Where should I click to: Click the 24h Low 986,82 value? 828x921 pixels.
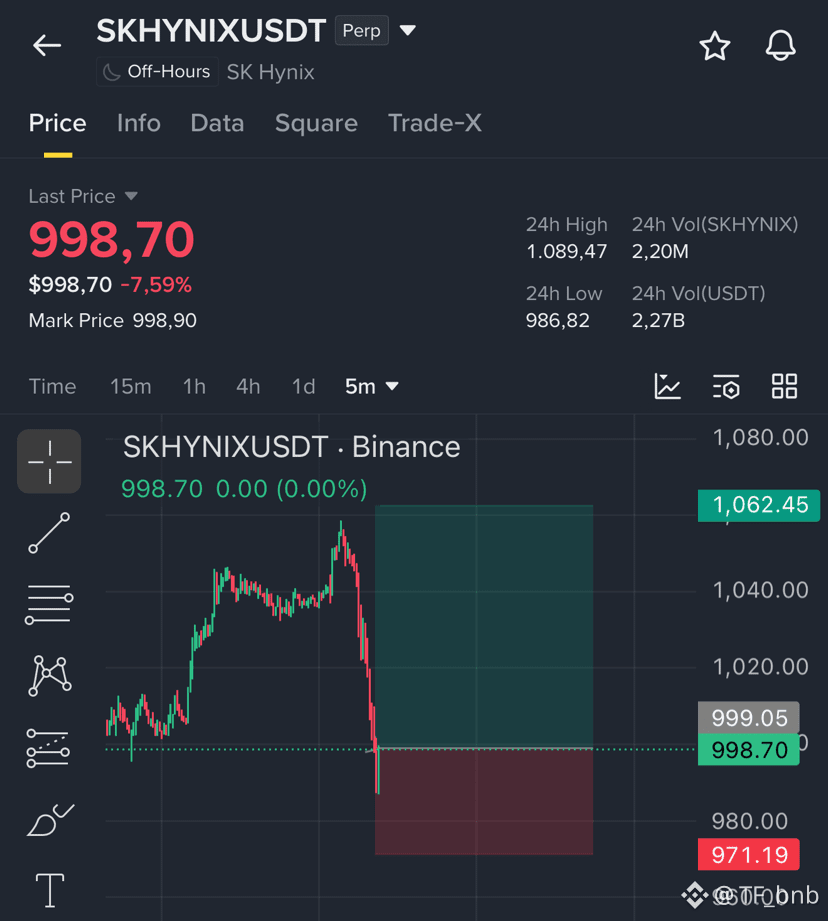click(x=557, y=321)
